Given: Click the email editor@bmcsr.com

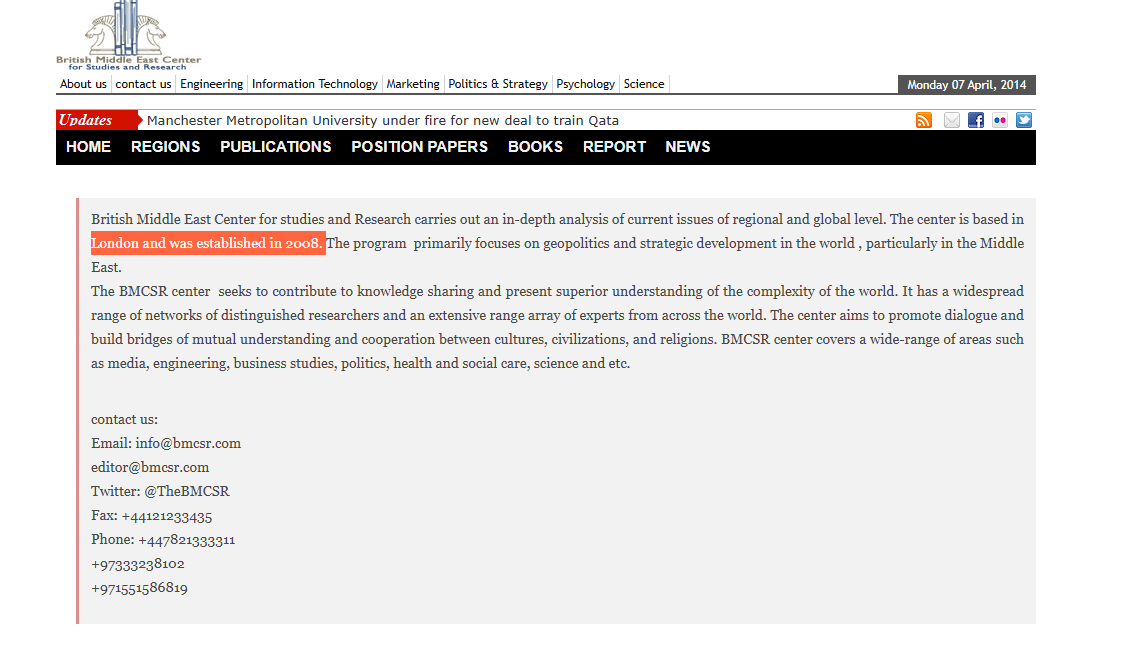Looking at the screenshot, I should 150,467.
